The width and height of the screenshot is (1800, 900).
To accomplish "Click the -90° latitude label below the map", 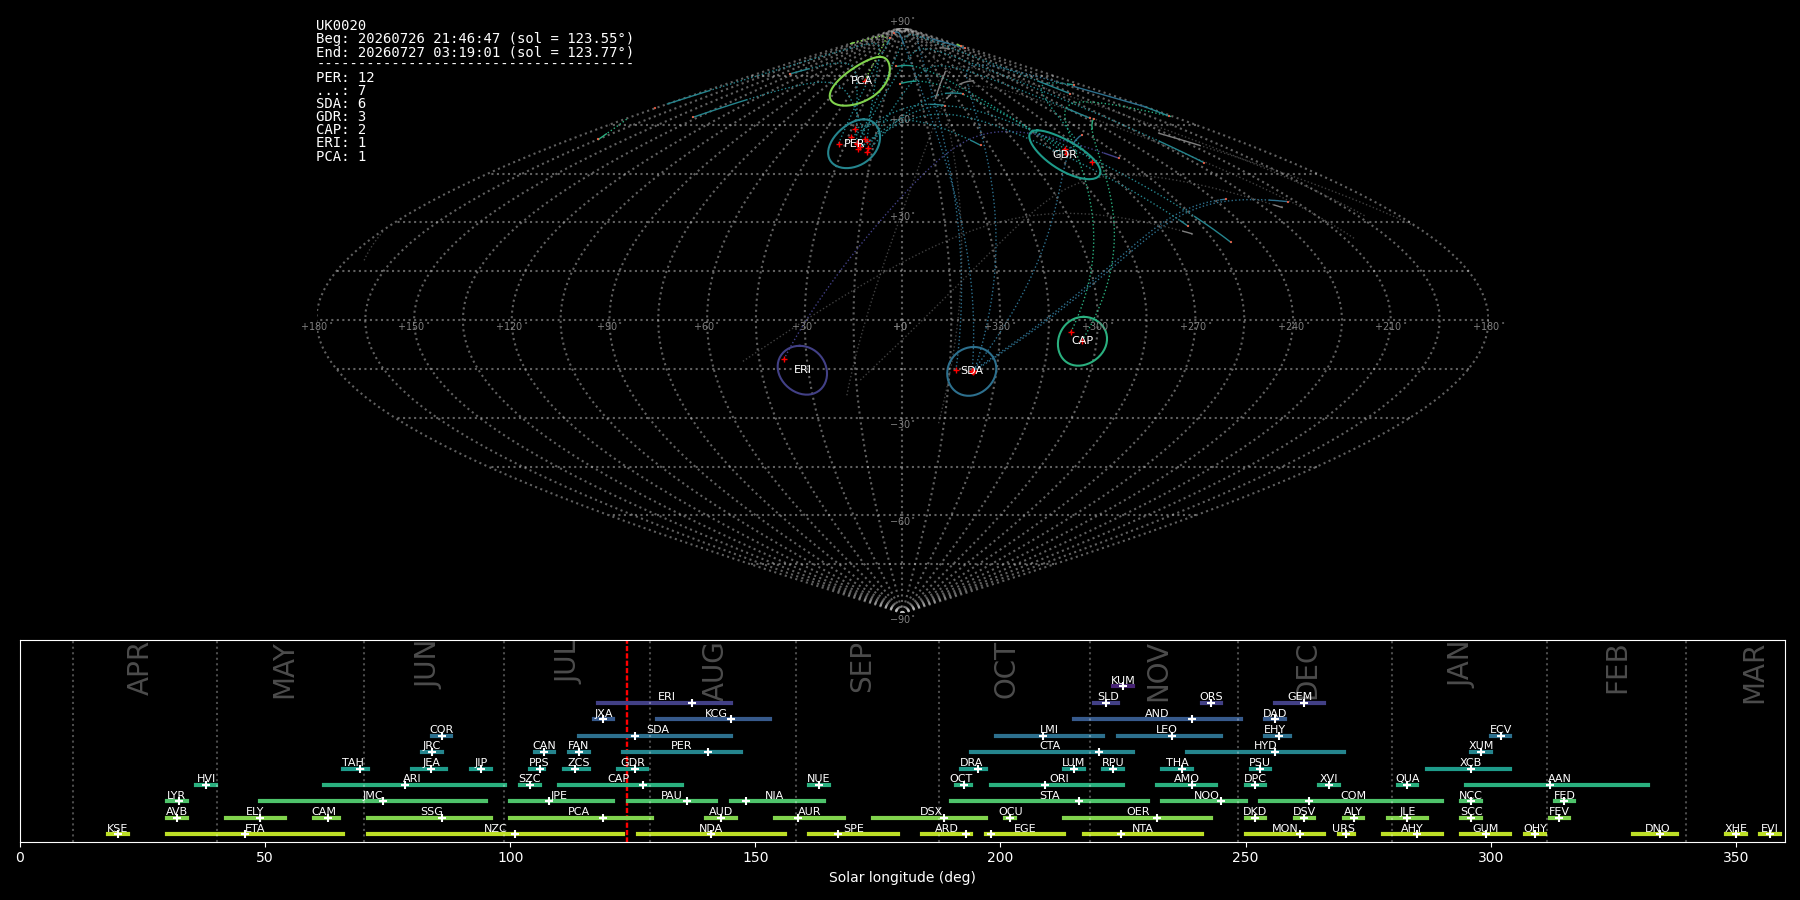I will coord(902,620).
